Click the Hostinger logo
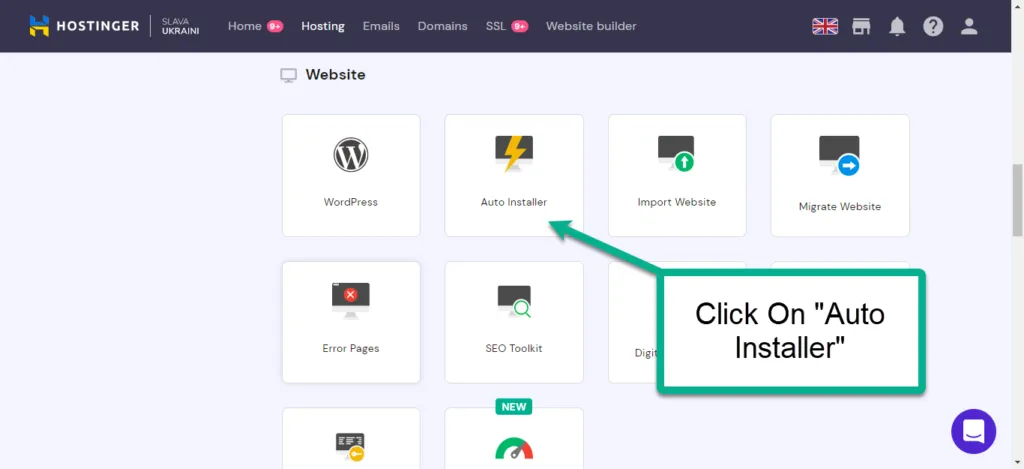Image resolution: width=1024 pixels, height=469 pixels. tap(84, 26)
